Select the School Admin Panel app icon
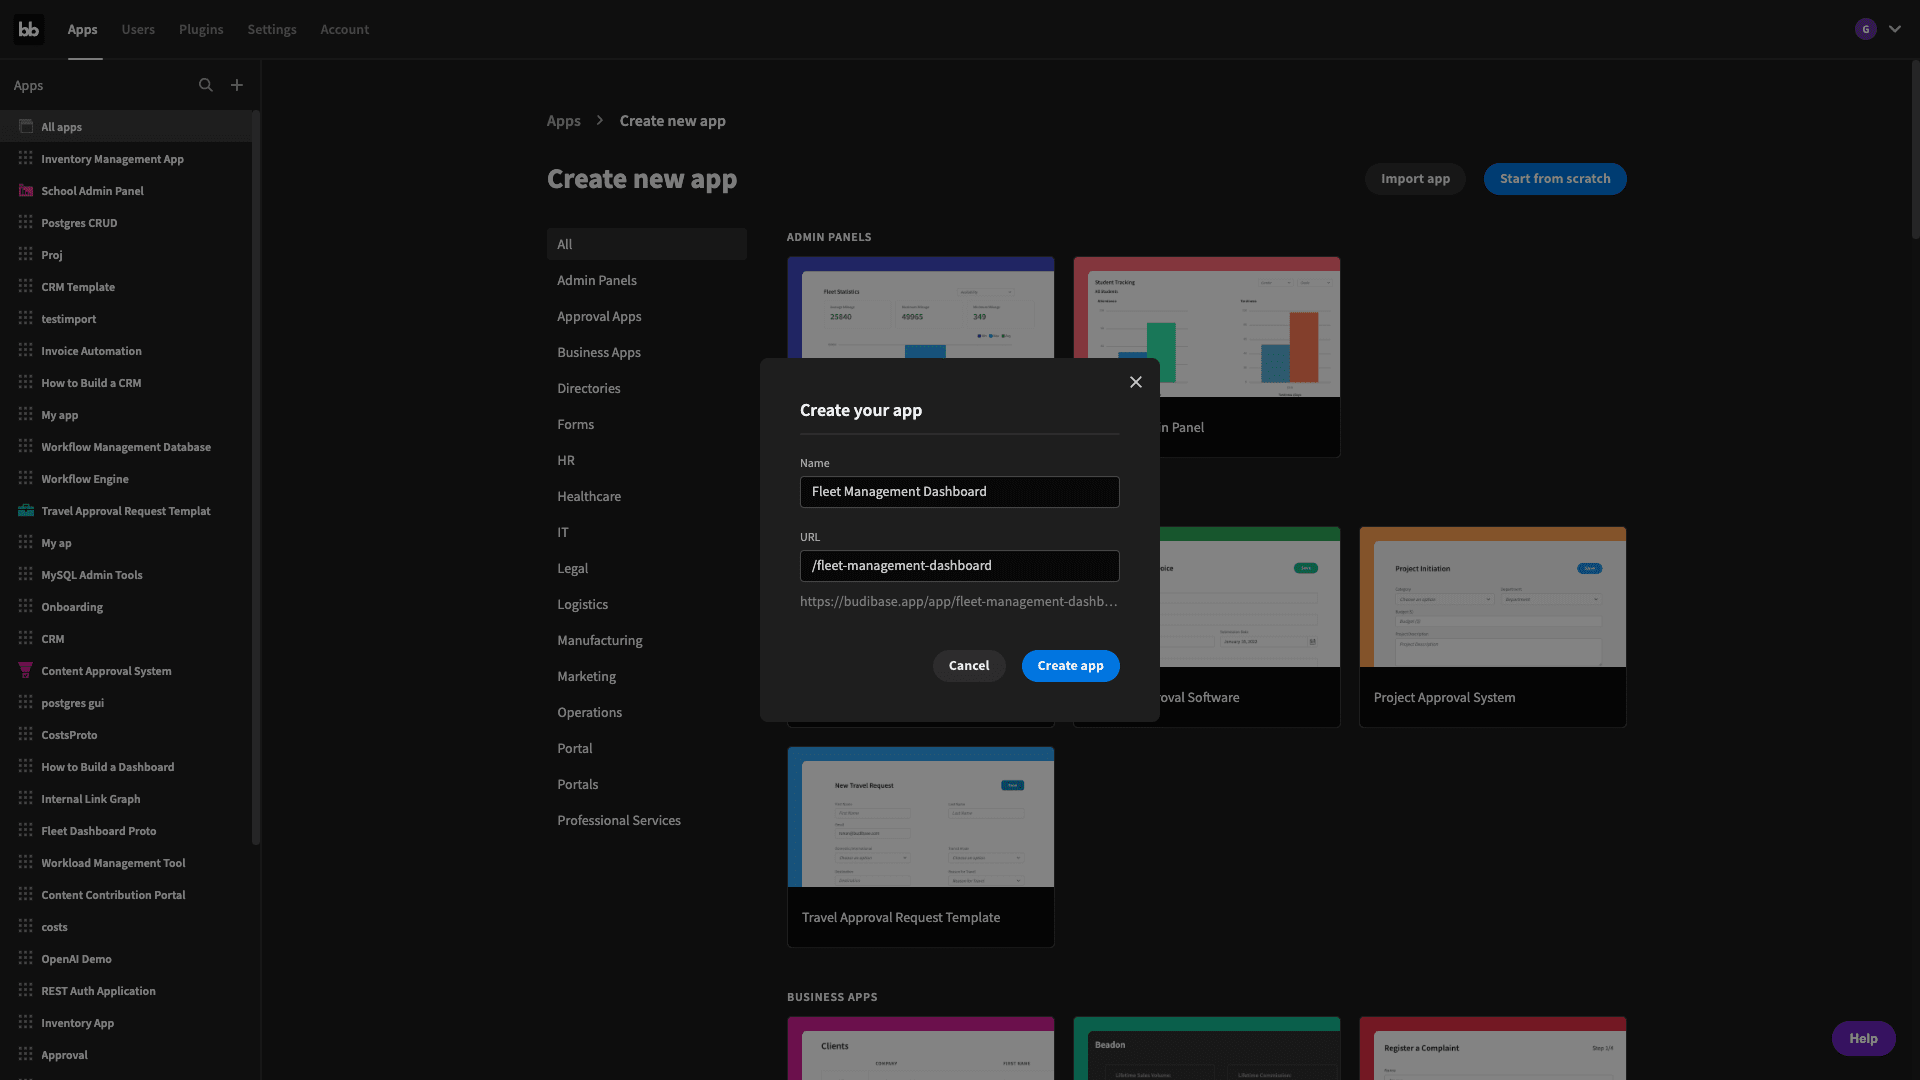This screenshot has height=1080, width=1920. (x=25, y=190)
